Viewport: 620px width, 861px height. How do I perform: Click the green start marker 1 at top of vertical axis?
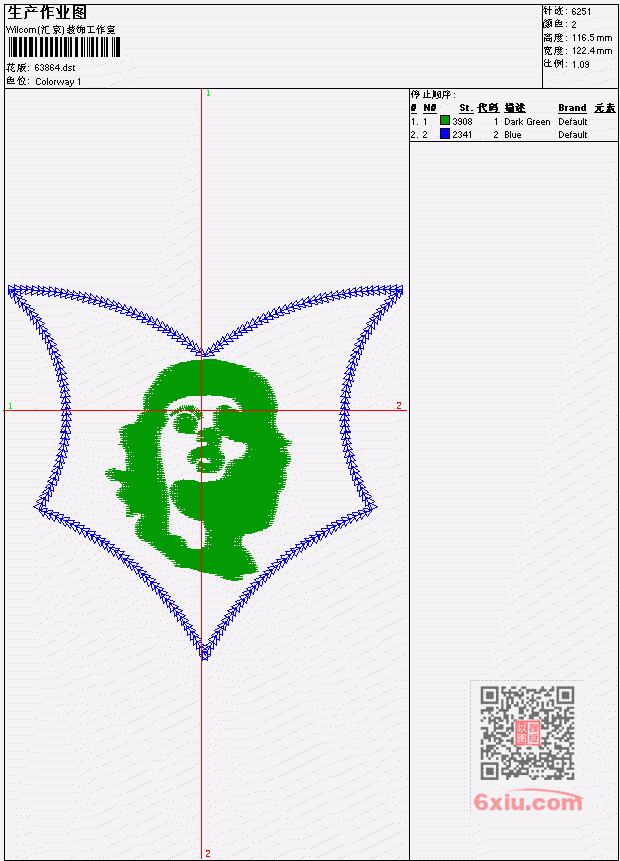click(209, 94)
